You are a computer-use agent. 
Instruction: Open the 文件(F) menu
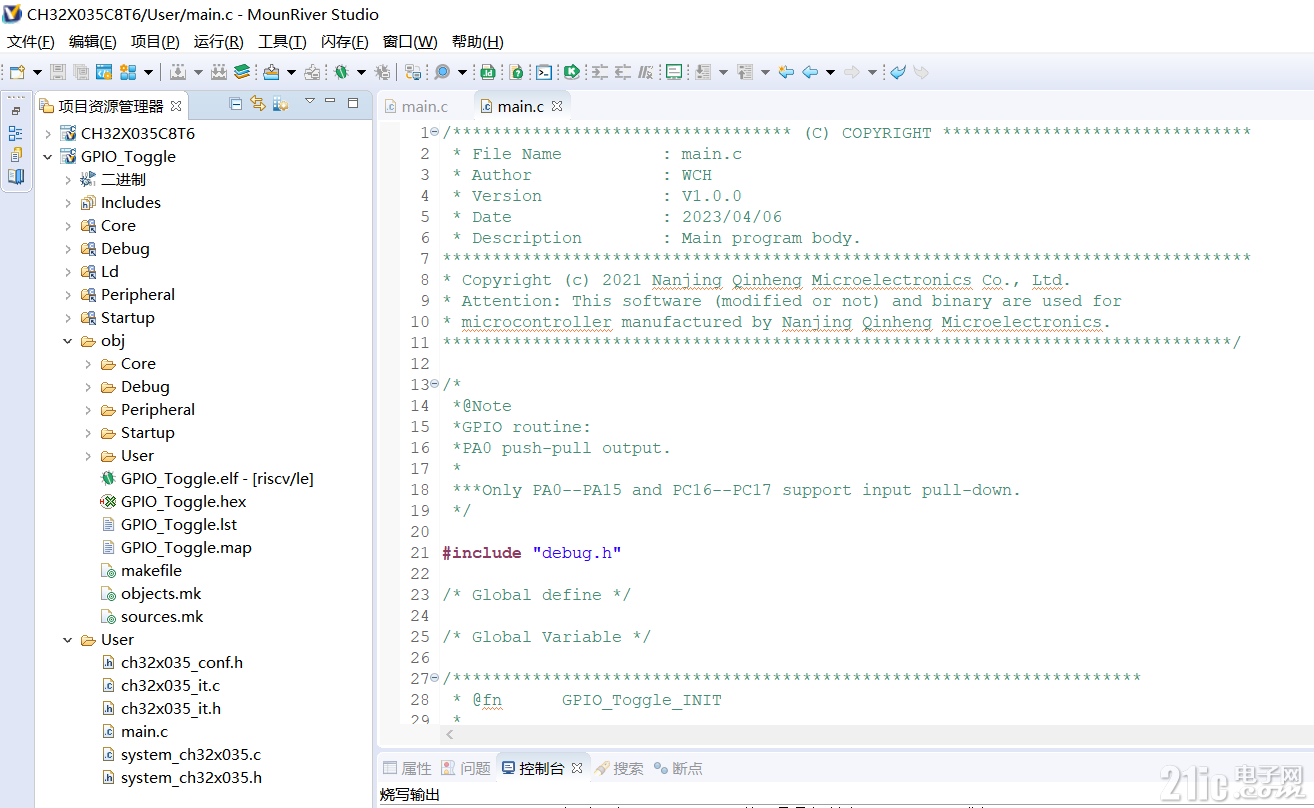tap(30, 42)
